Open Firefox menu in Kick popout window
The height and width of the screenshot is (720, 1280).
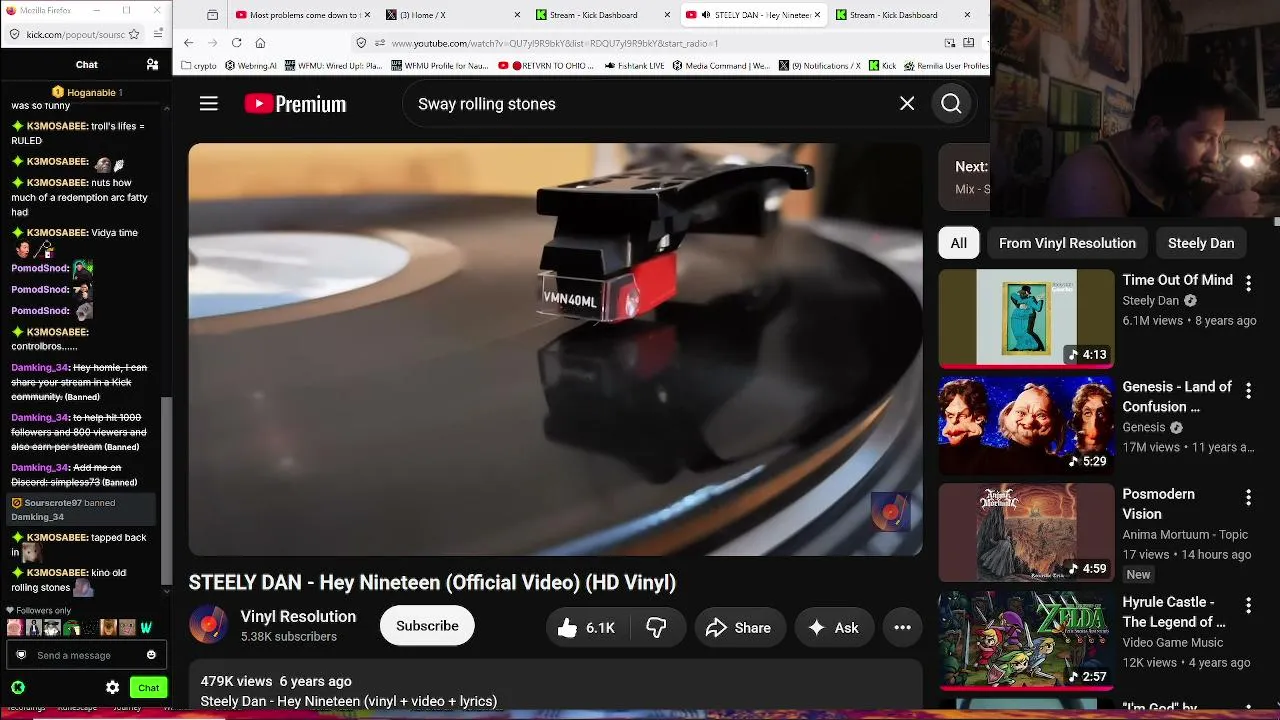click(x=158, y=34)
